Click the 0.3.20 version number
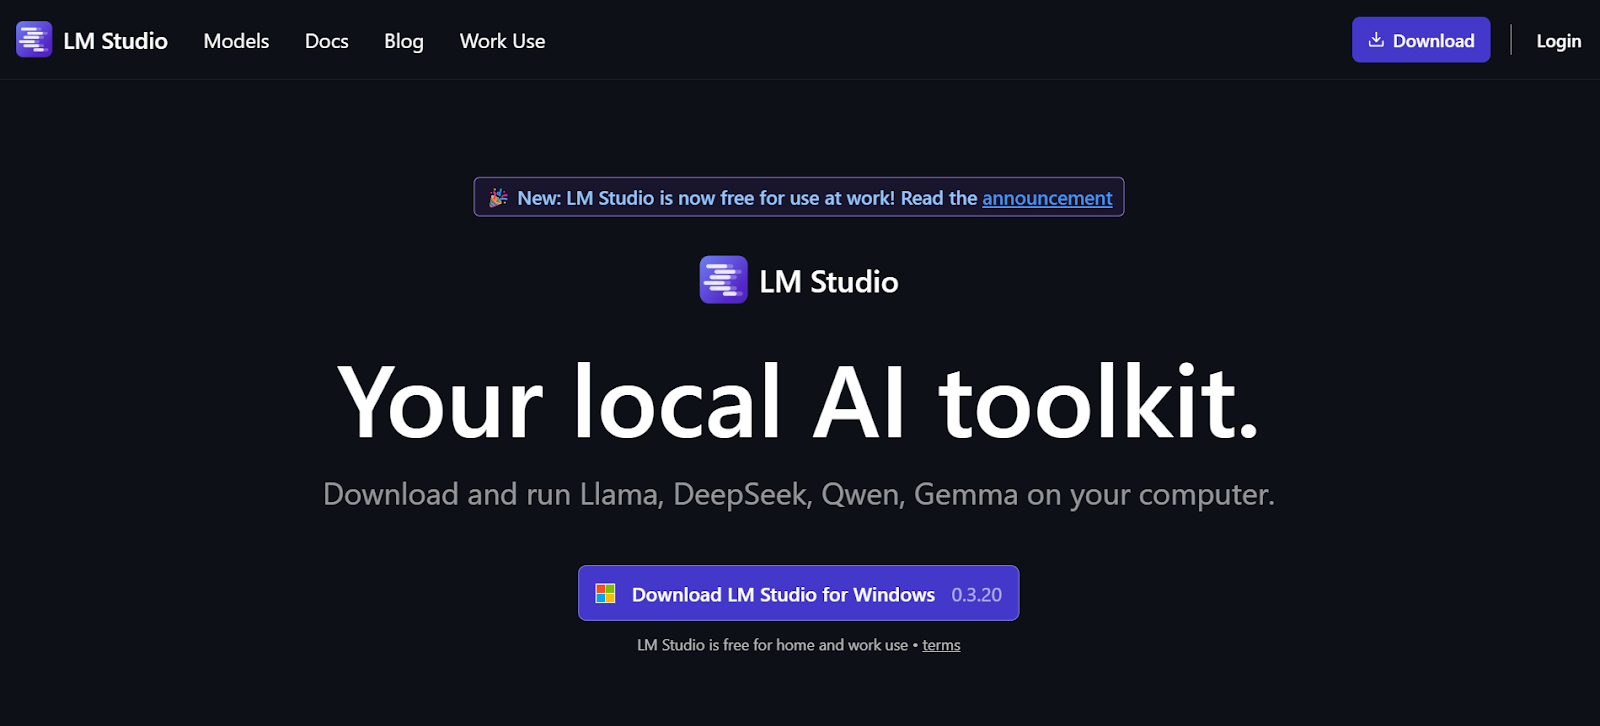 (x=976, y=595)
